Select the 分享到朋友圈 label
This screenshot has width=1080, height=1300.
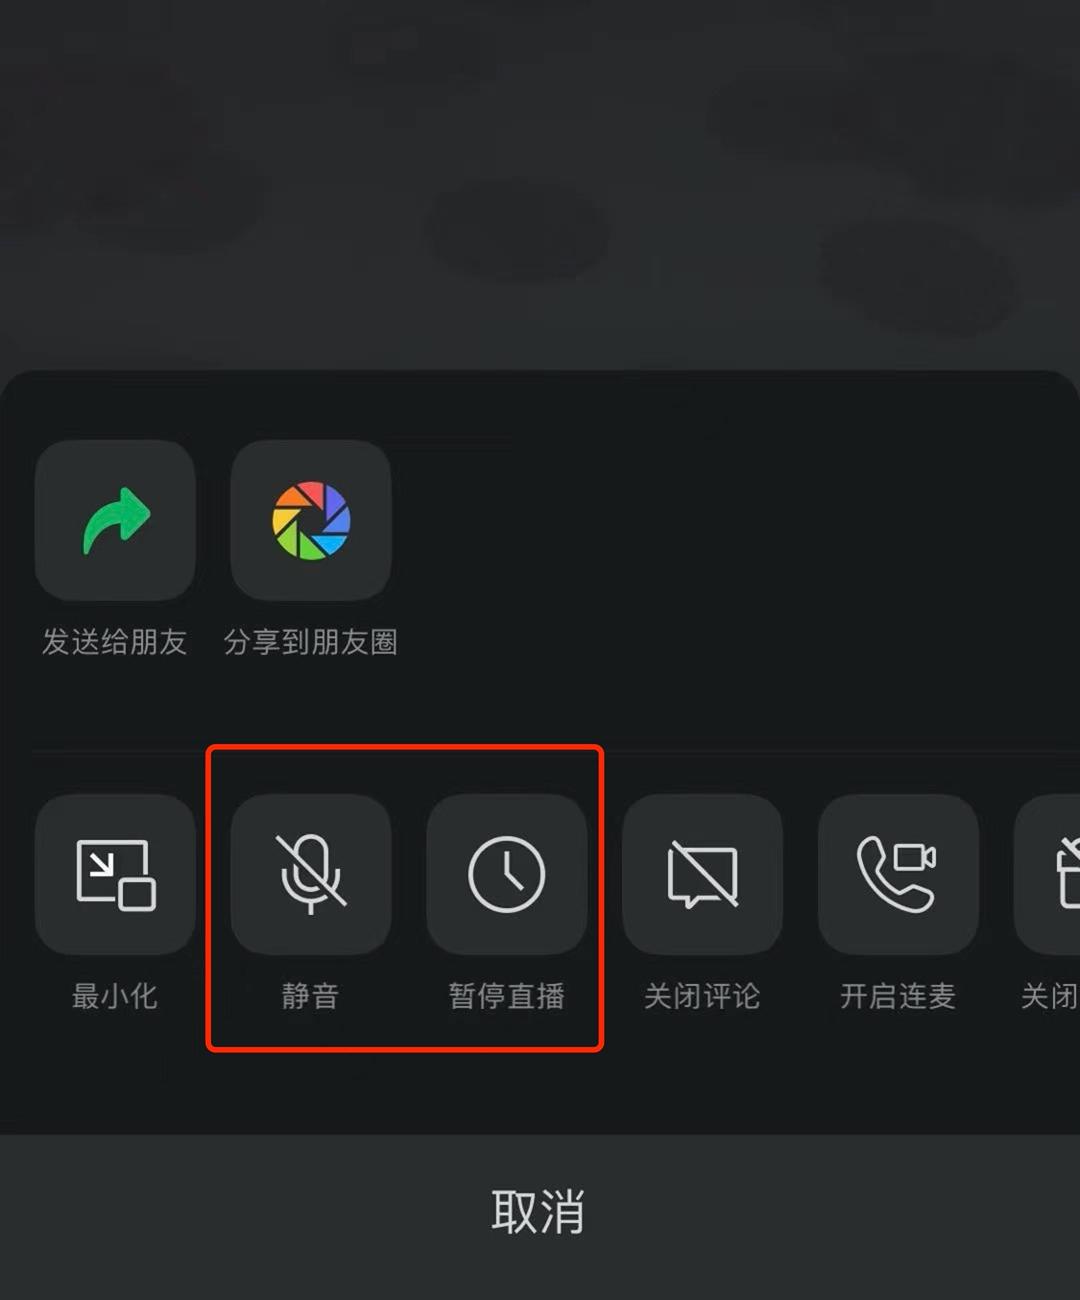[310, 642]
